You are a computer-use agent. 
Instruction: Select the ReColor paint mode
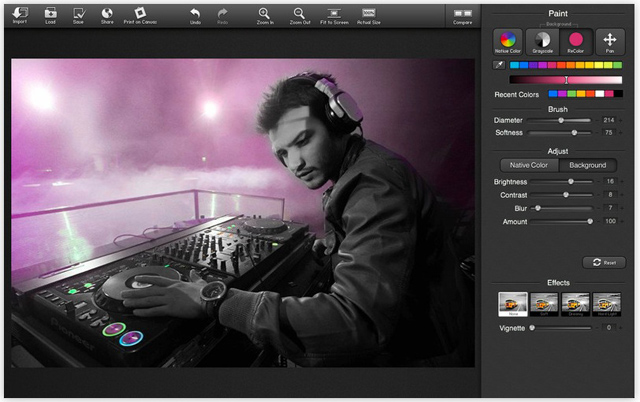pos(576,42)
